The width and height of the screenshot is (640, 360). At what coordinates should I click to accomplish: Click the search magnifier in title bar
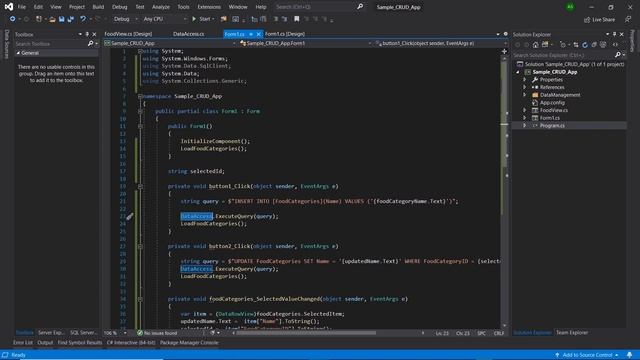pos(360,7)
